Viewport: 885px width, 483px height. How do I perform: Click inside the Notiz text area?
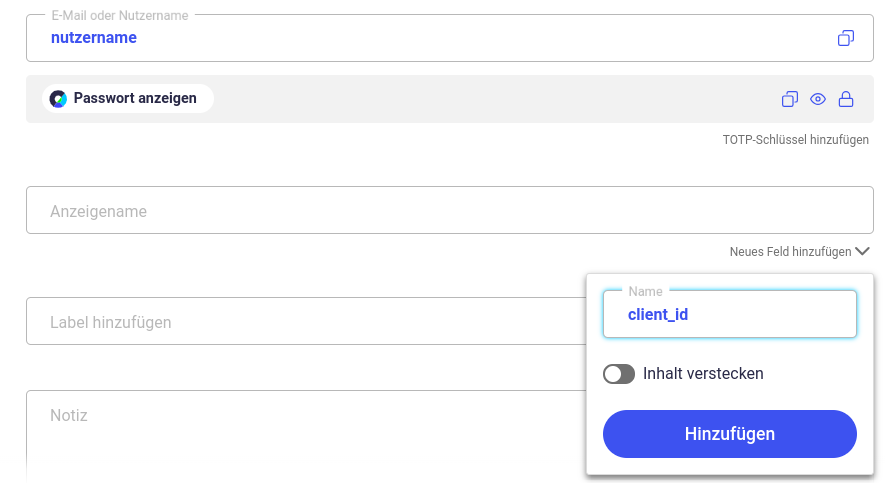pyautogui.click(x=306, y=434)
